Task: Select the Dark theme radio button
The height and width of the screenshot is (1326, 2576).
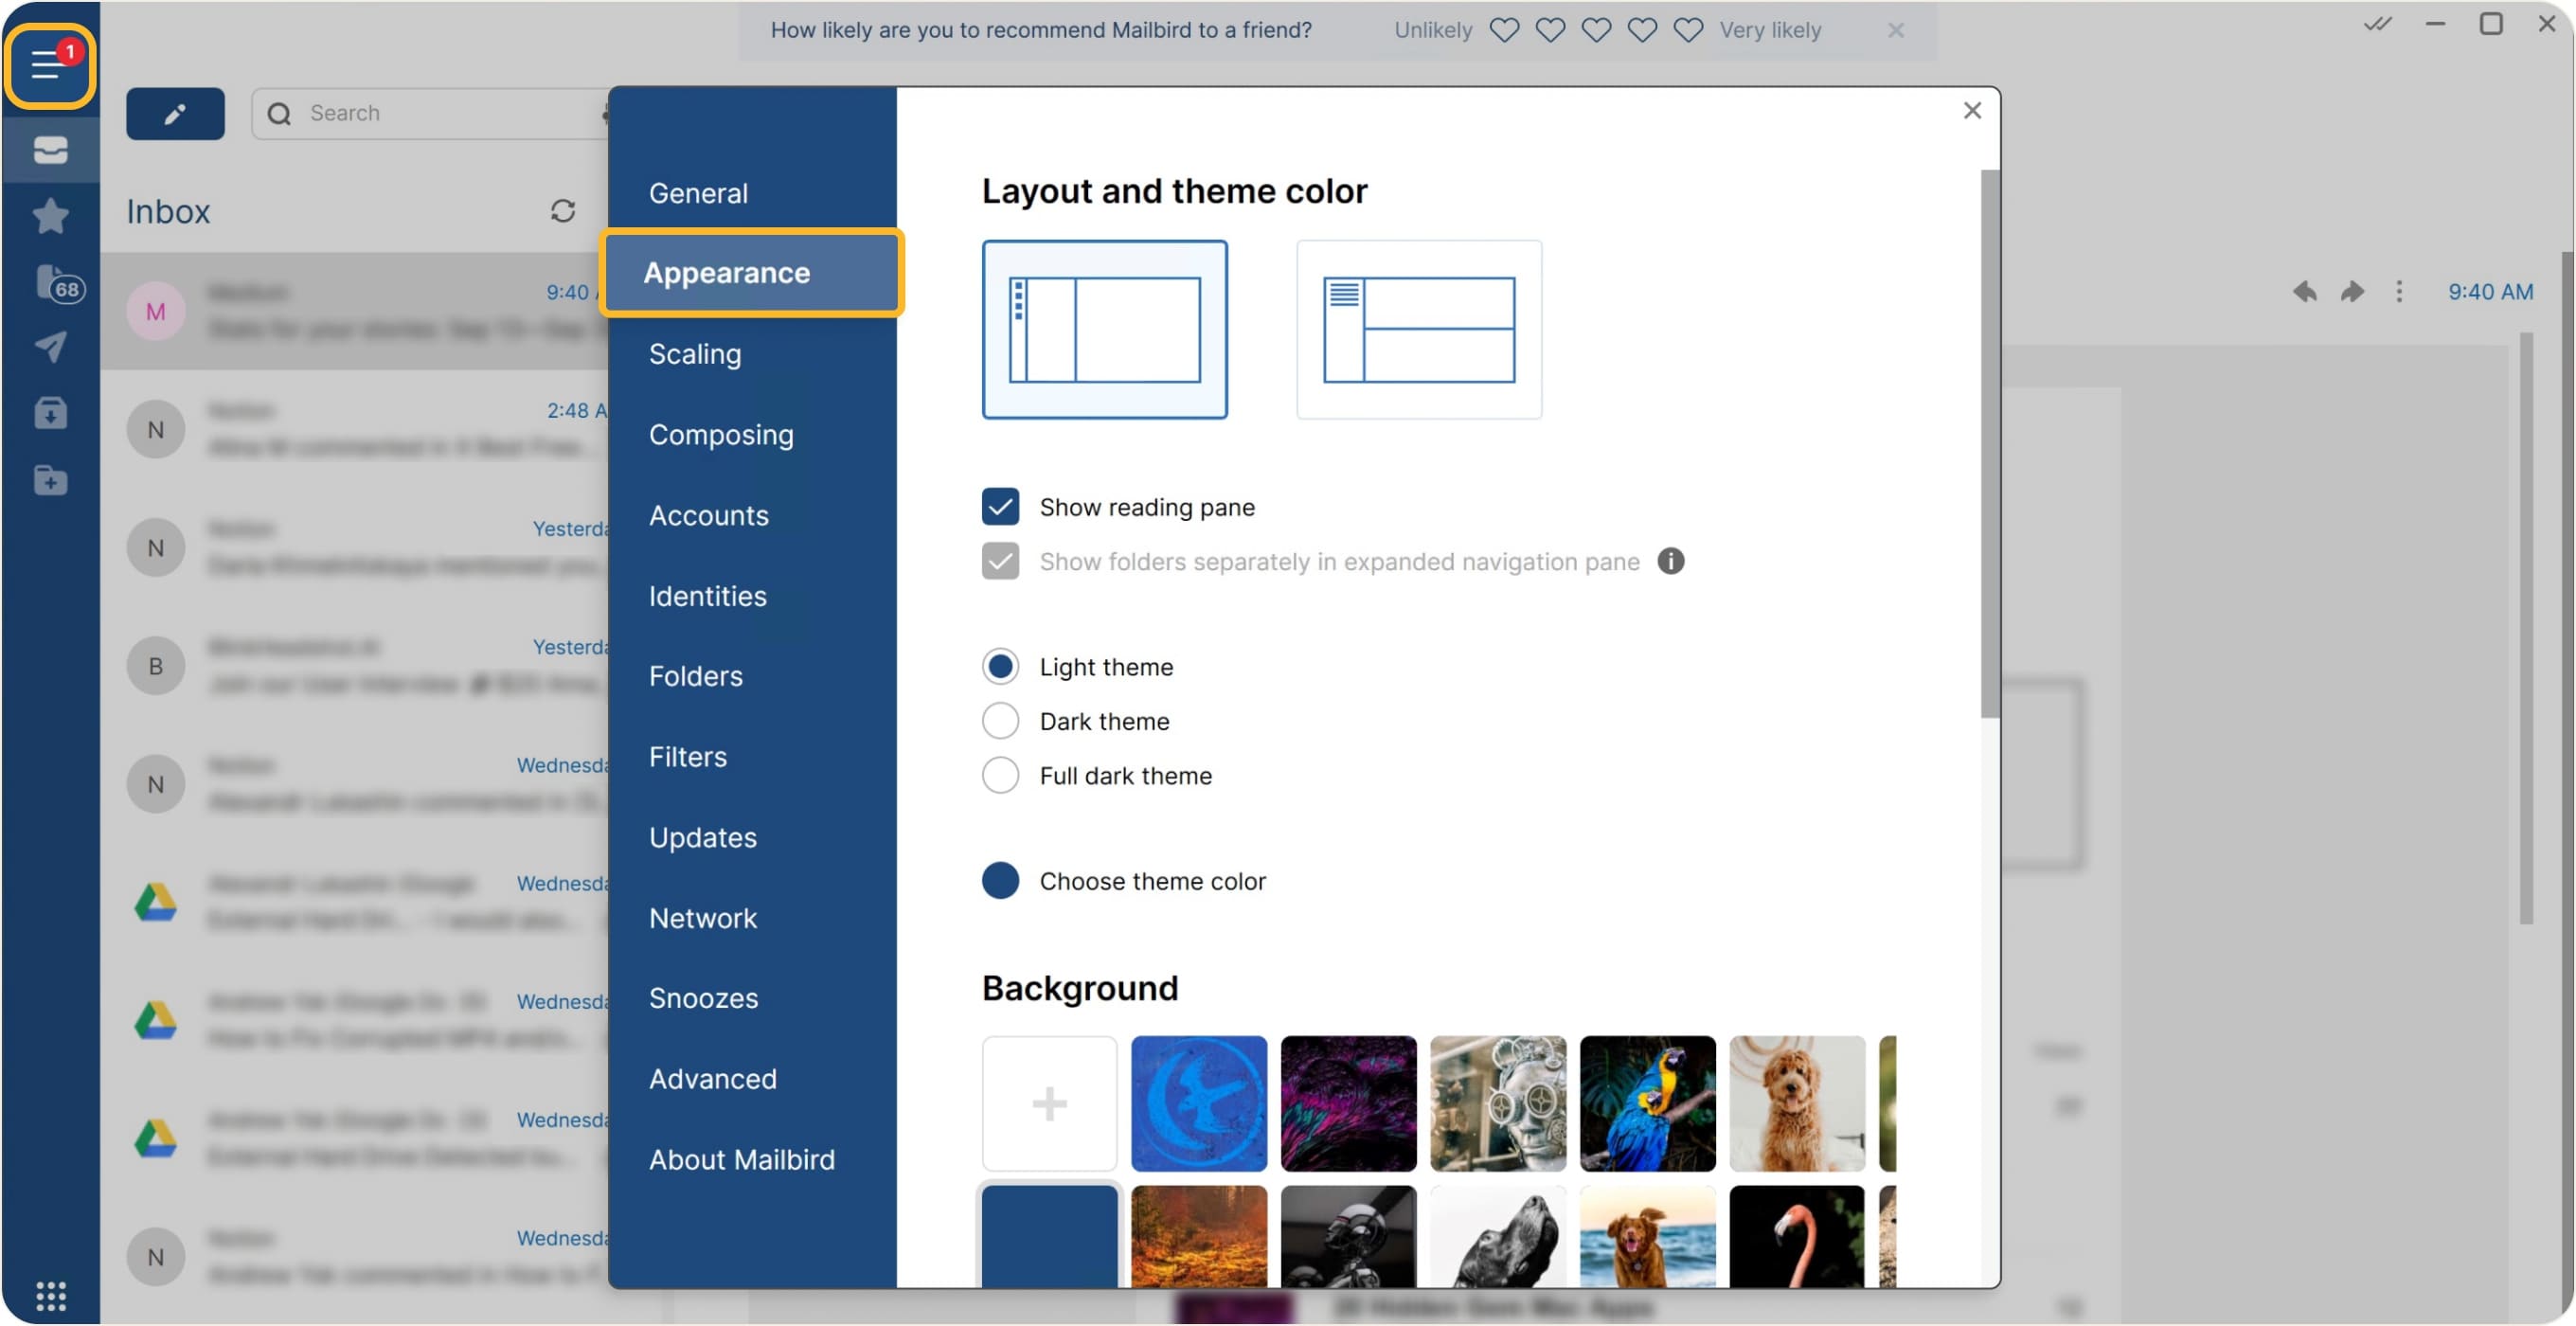Action: pyautogui.click(x=1001, y=721)
